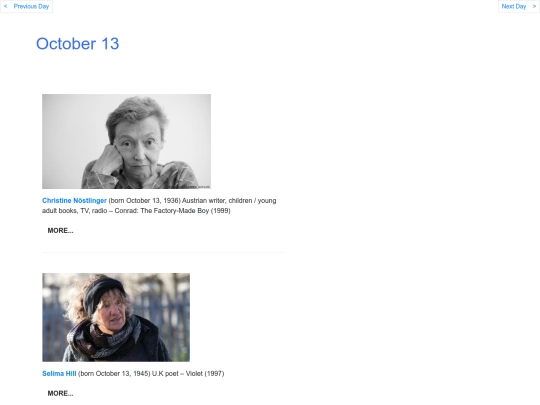The width and height of the screenshot is (540, 405).
Task: Click the born October 13, 1936 text
Action: pyautogui.click(x=144, y=200)
